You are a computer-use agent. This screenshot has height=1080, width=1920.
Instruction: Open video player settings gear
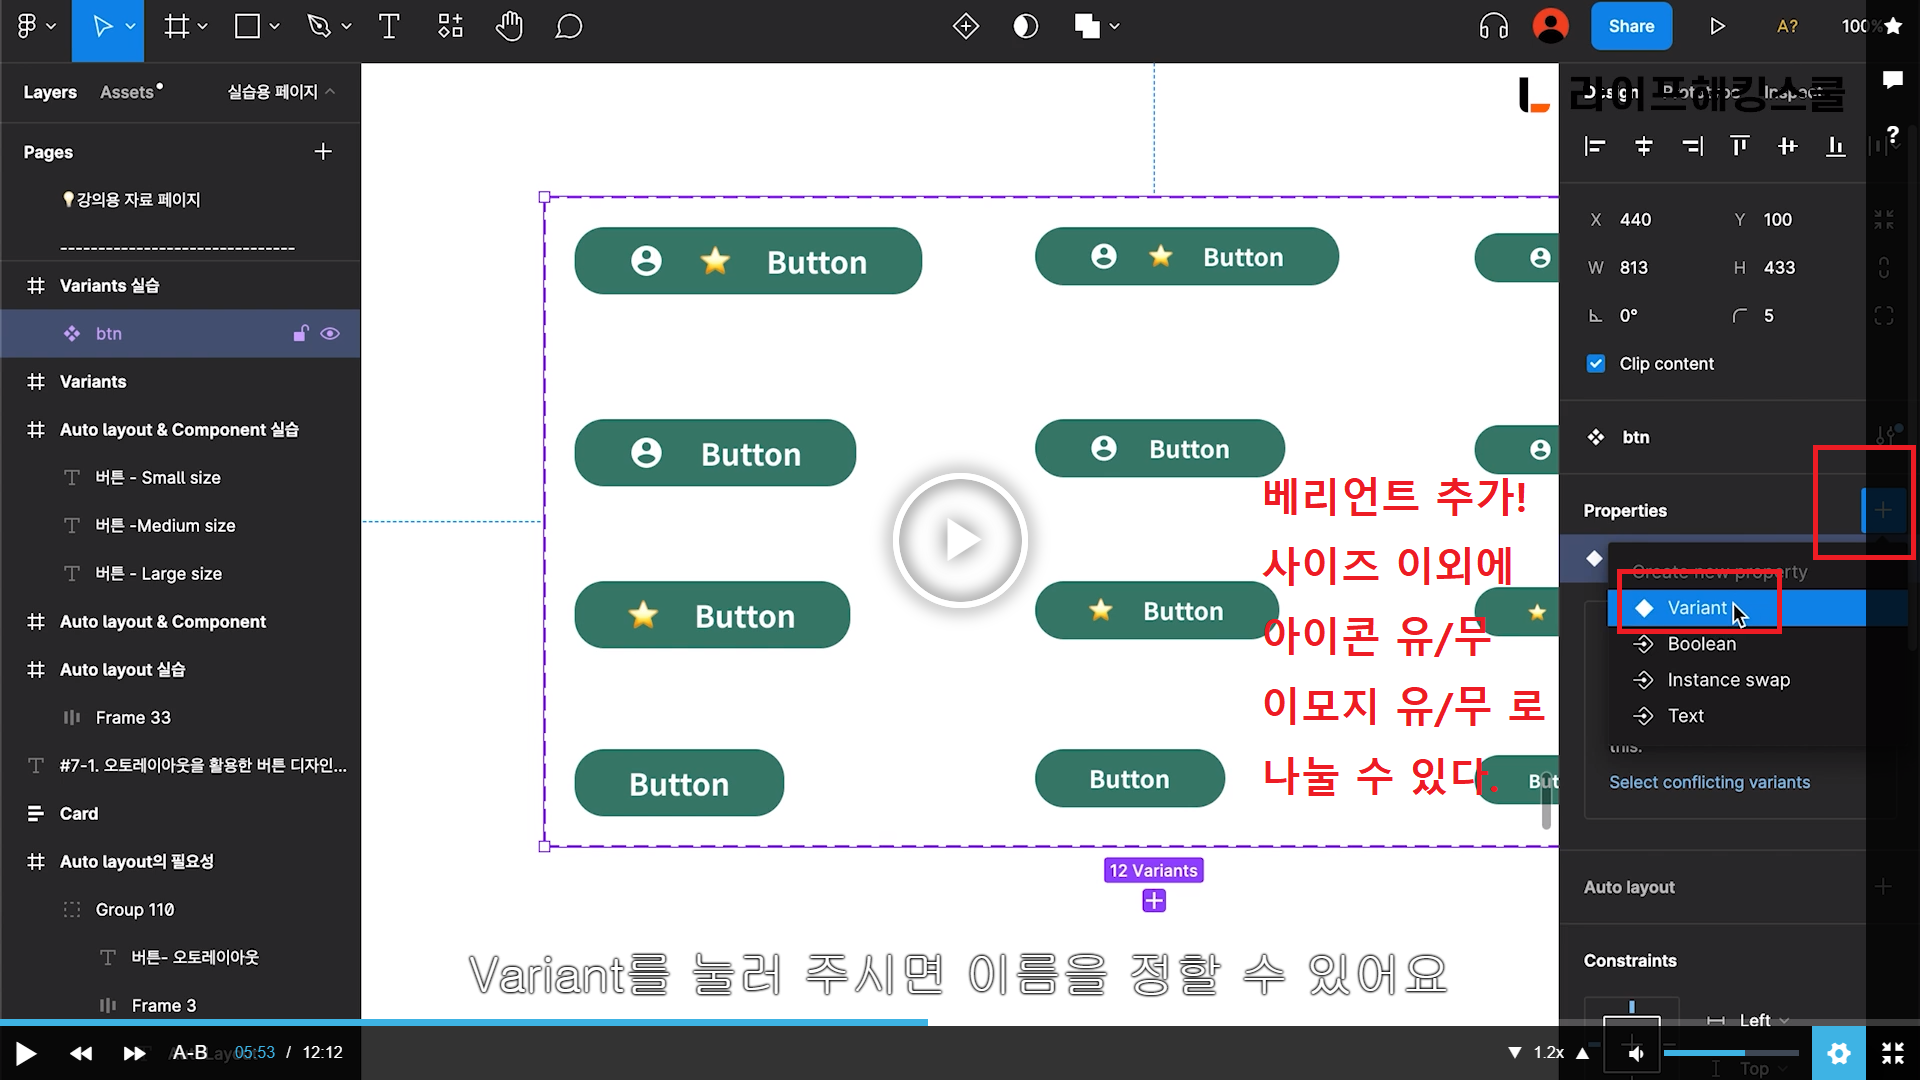pyautogui.click(x=1838, y=1053)
